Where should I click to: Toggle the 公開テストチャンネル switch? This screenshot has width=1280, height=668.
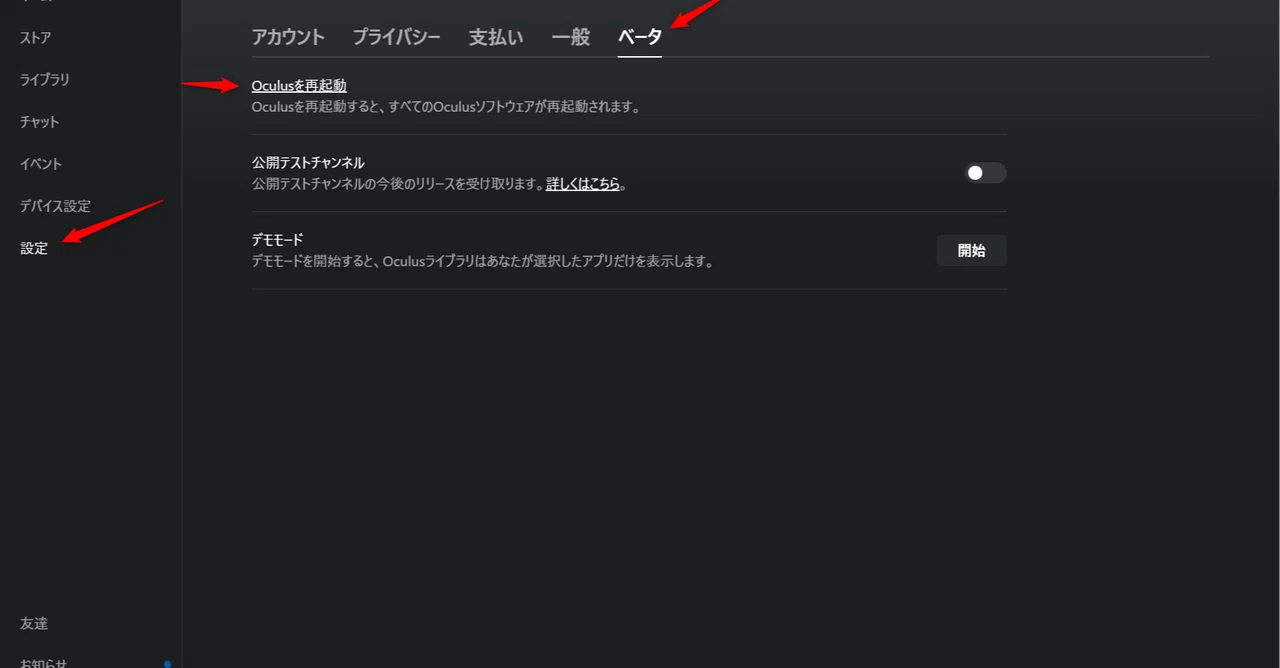click(985, 173)
